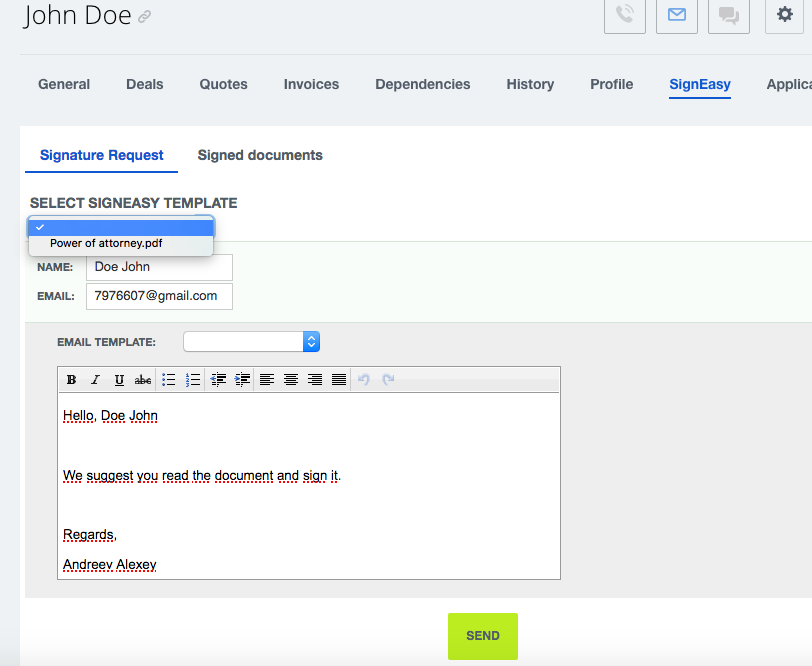Toggle strikethrough formatting in editor

(x=143, y=380)
